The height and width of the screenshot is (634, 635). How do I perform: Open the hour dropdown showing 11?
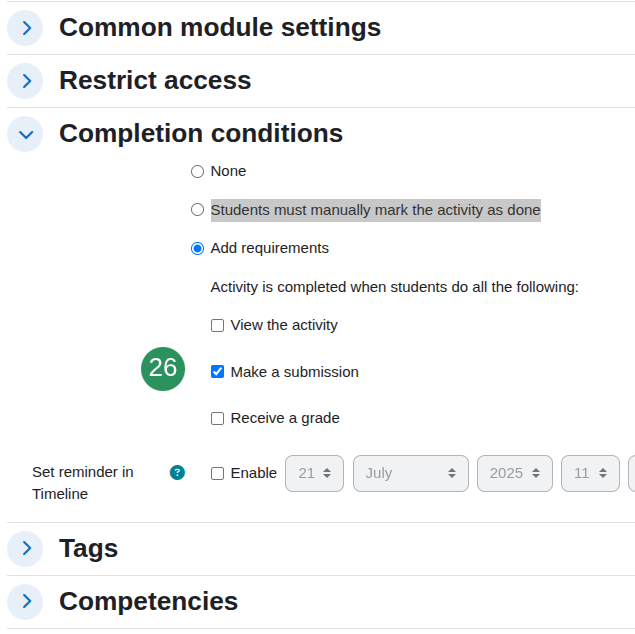click(590, 473)
